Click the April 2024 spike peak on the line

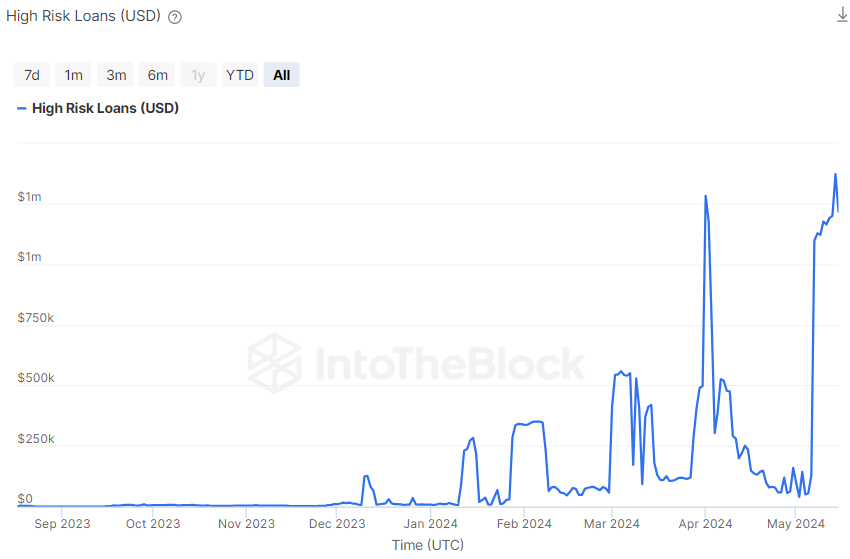pyautogui.click(x=706, y=196)
